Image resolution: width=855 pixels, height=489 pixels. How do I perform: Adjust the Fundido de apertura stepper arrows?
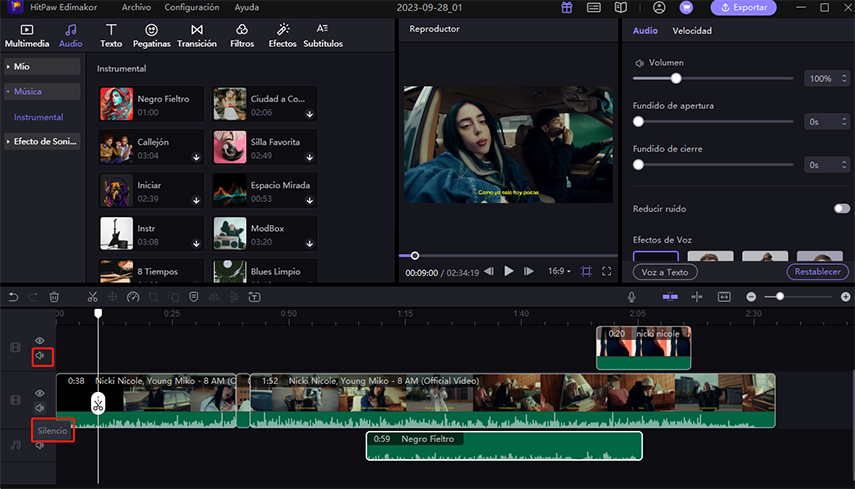844,122
